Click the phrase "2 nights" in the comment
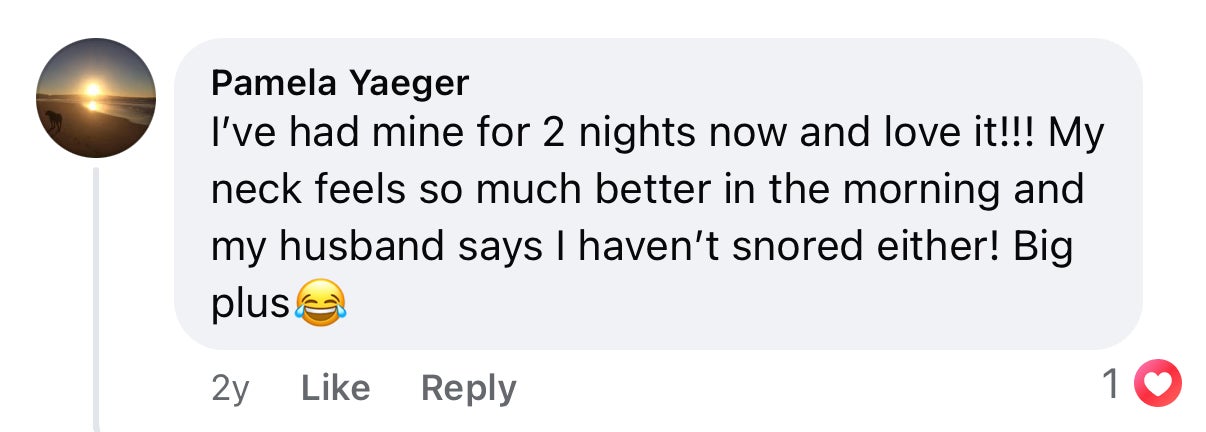 pos(634,134)
